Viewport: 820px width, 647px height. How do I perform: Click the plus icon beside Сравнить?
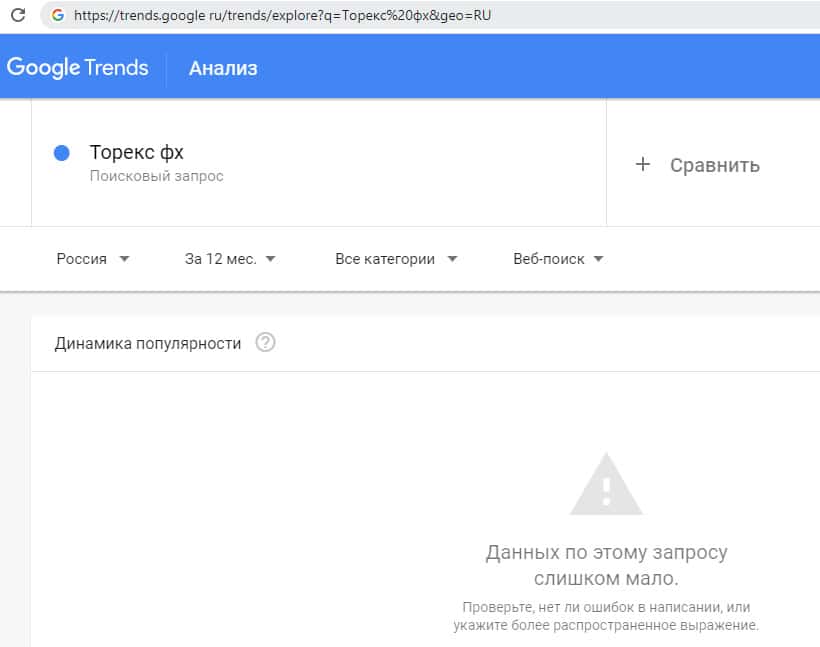click(x=643, y=165)
